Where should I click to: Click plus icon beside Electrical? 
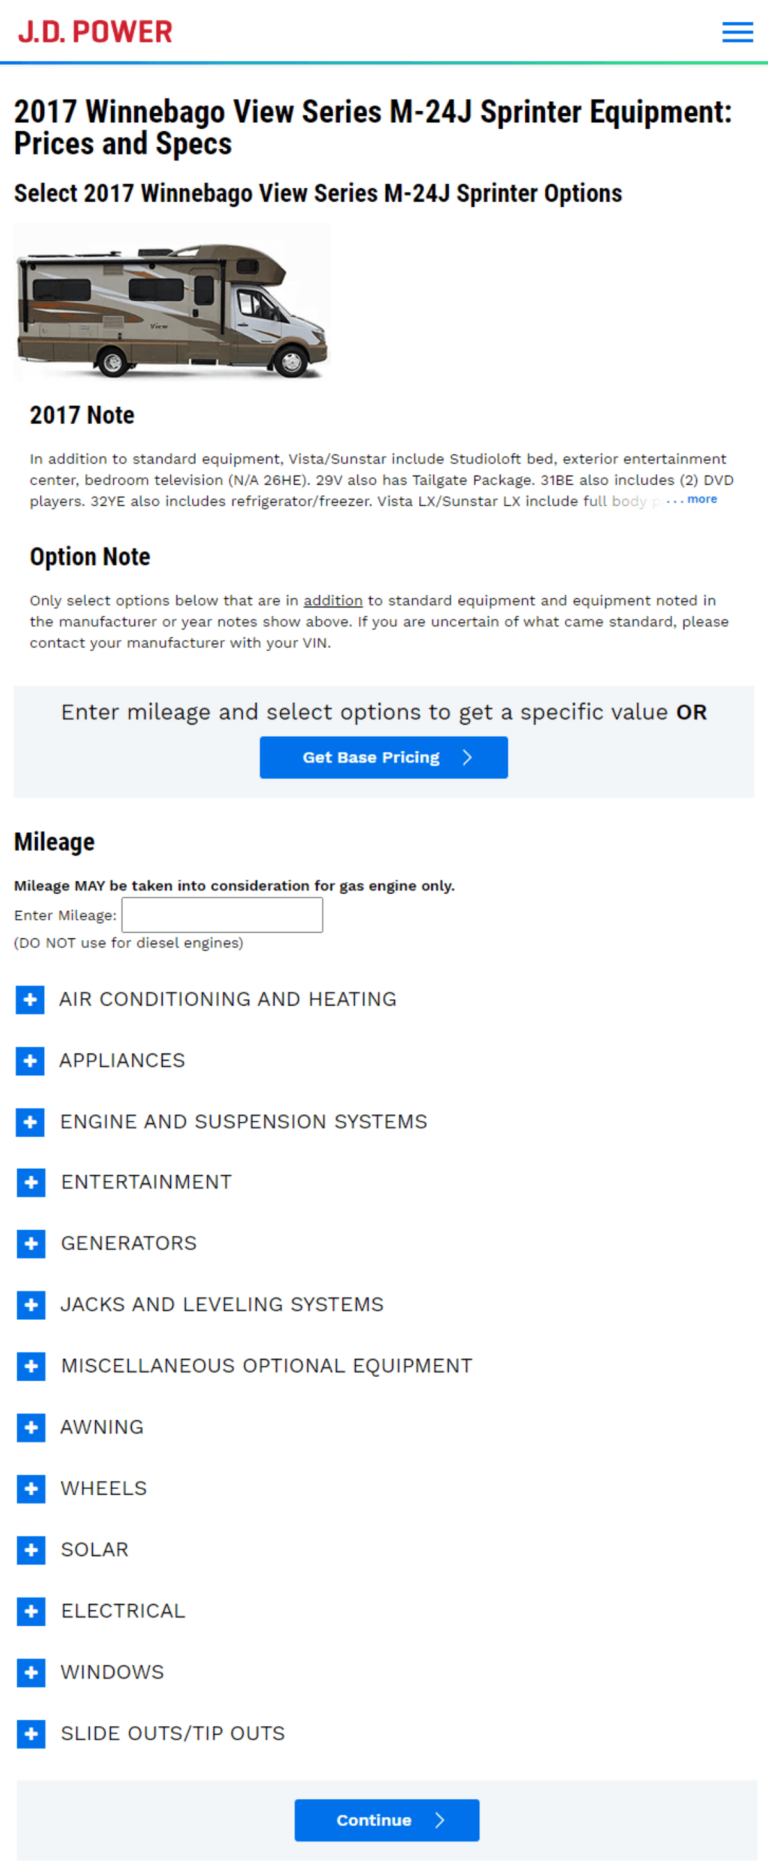tap(30, 1611)
